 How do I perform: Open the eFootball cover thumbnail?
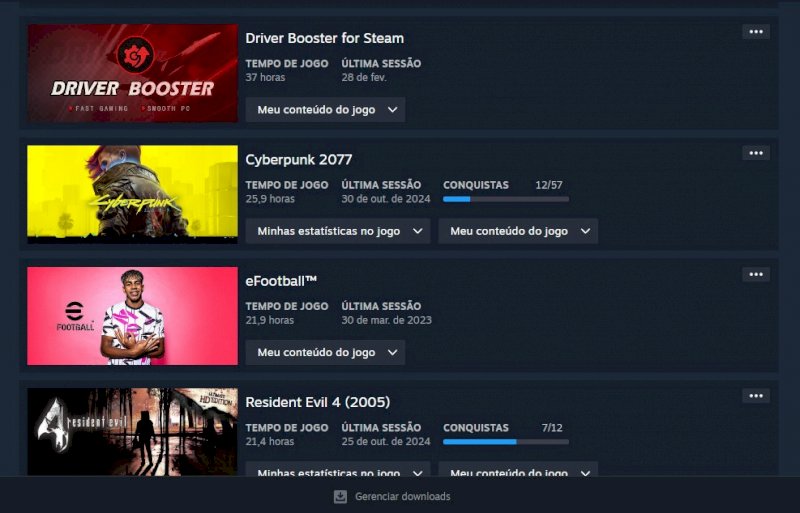click(132, 316)
